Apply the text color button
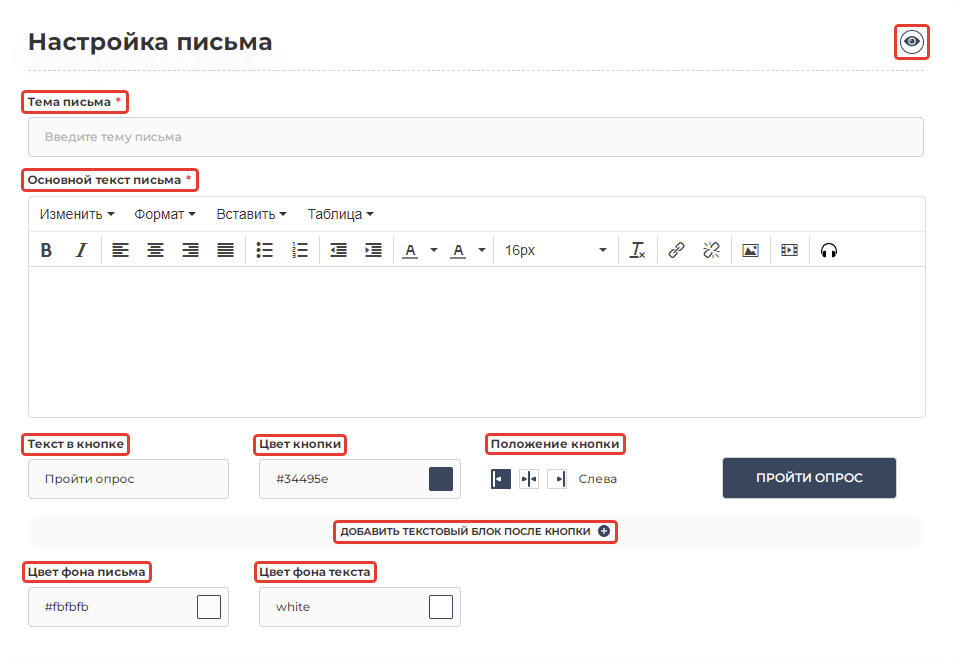Image resolution: width=955 pixels, height=658 pixels. [x=411, y=250]
